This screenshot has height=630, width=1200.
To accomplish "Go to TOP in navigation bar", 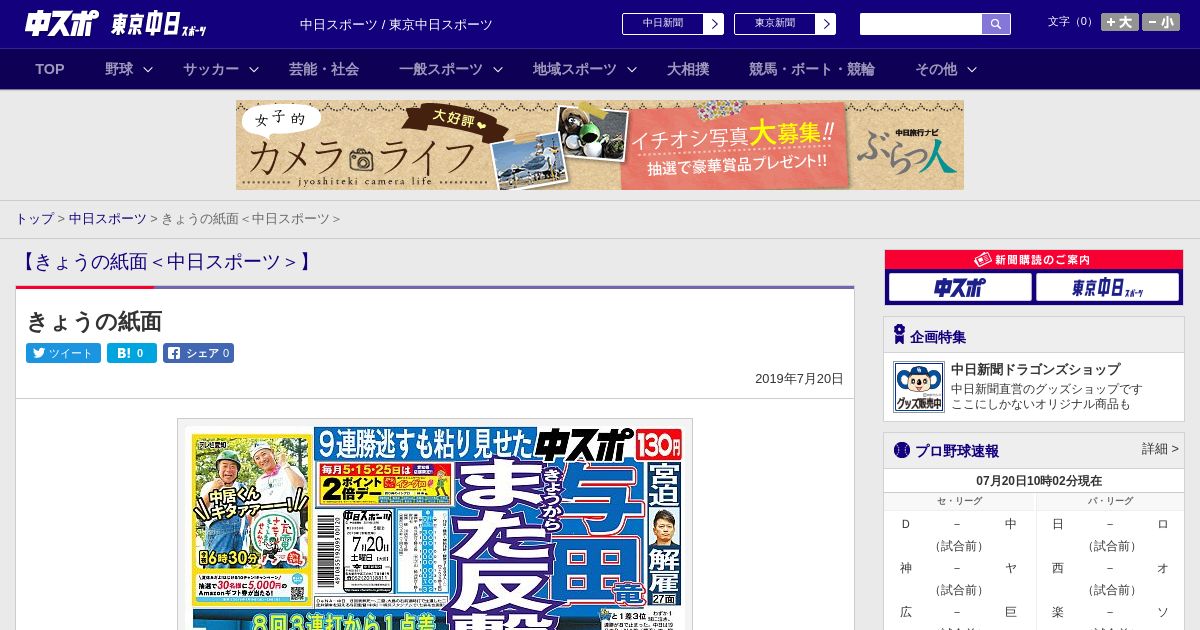I will (x=50, y=69).
